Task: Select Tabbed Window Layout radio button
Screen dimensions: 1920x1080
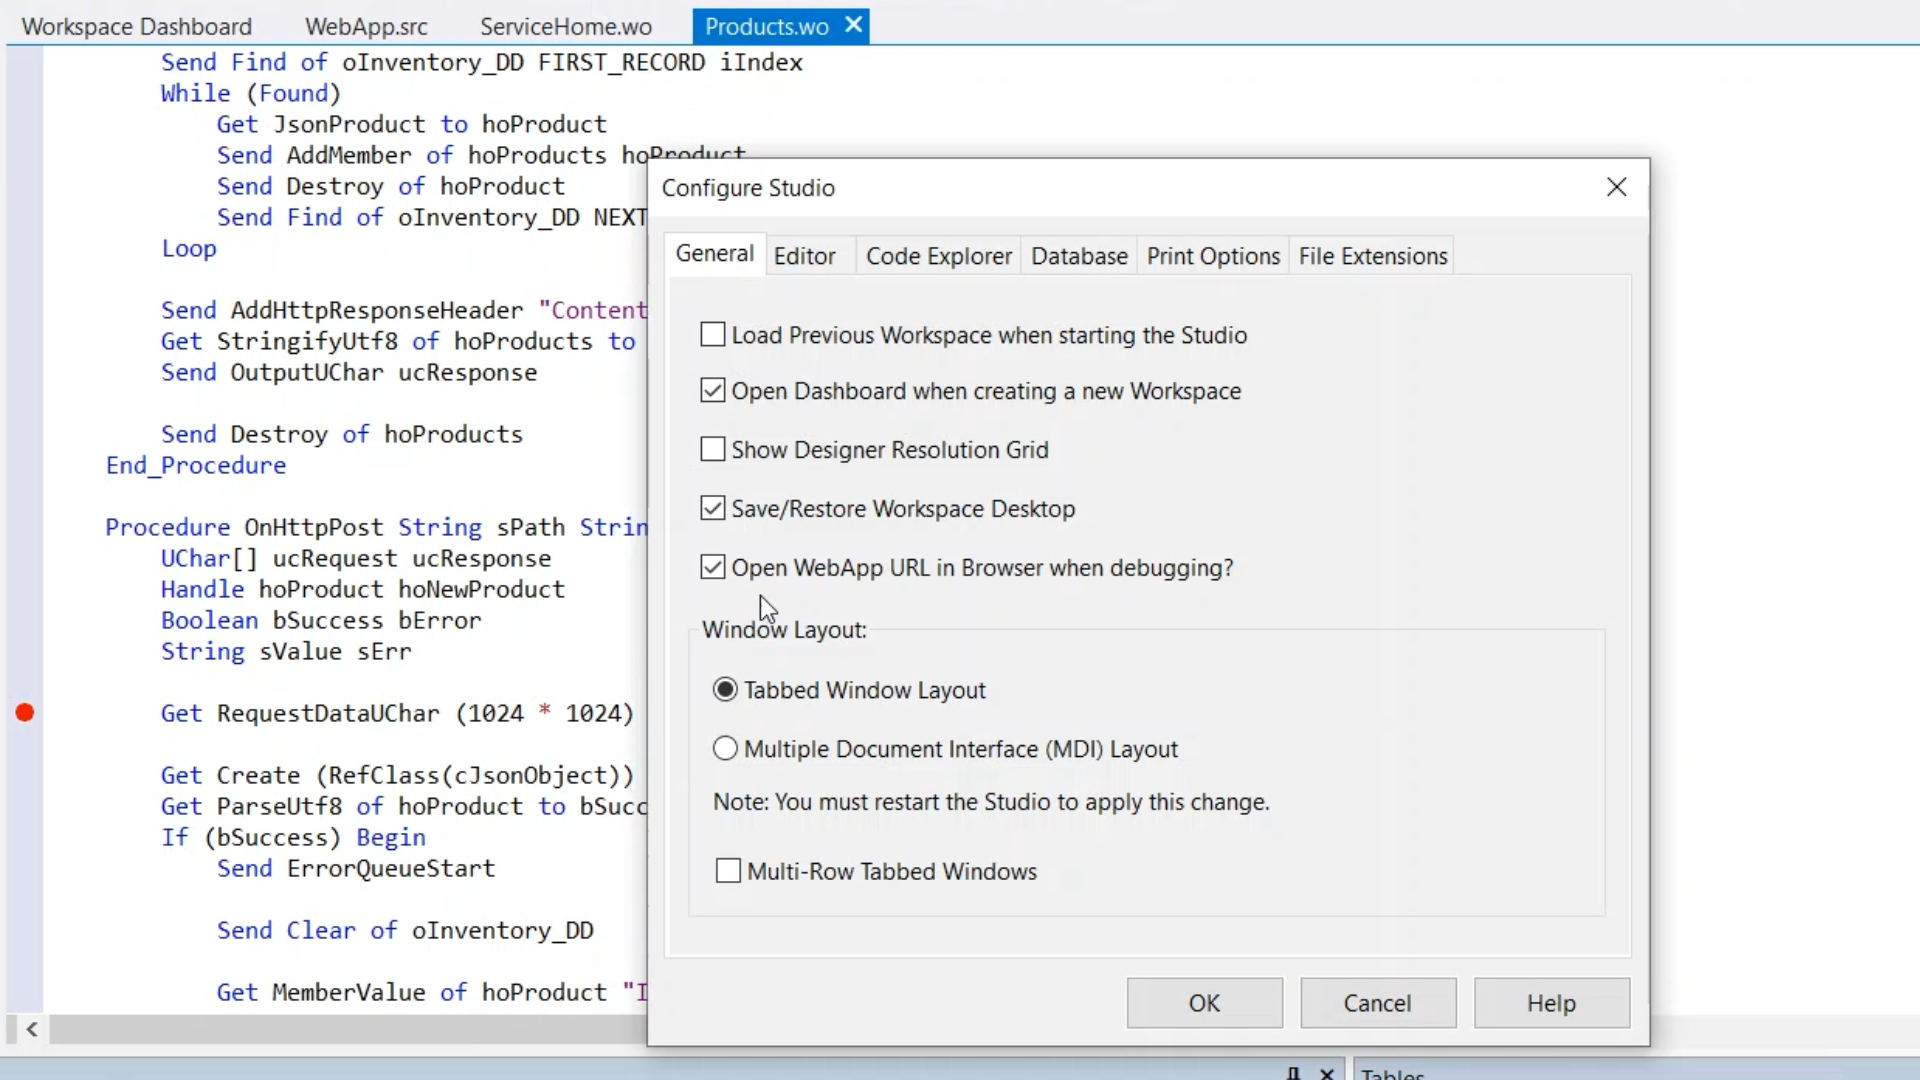Action: (725, 690)
